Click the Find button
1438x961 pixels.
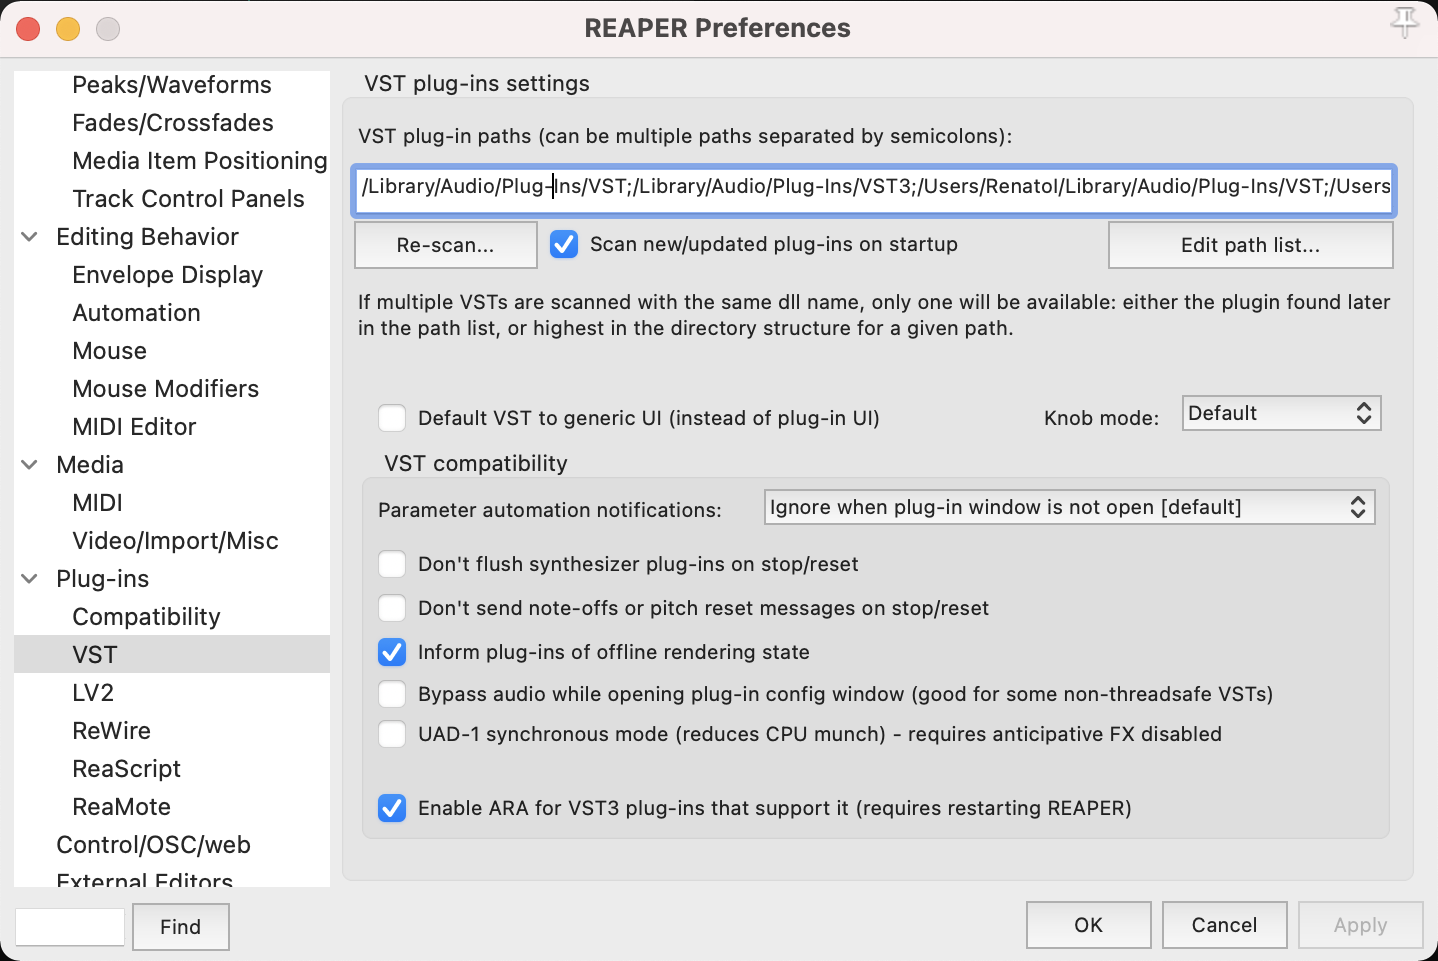(x=181, y=927)
